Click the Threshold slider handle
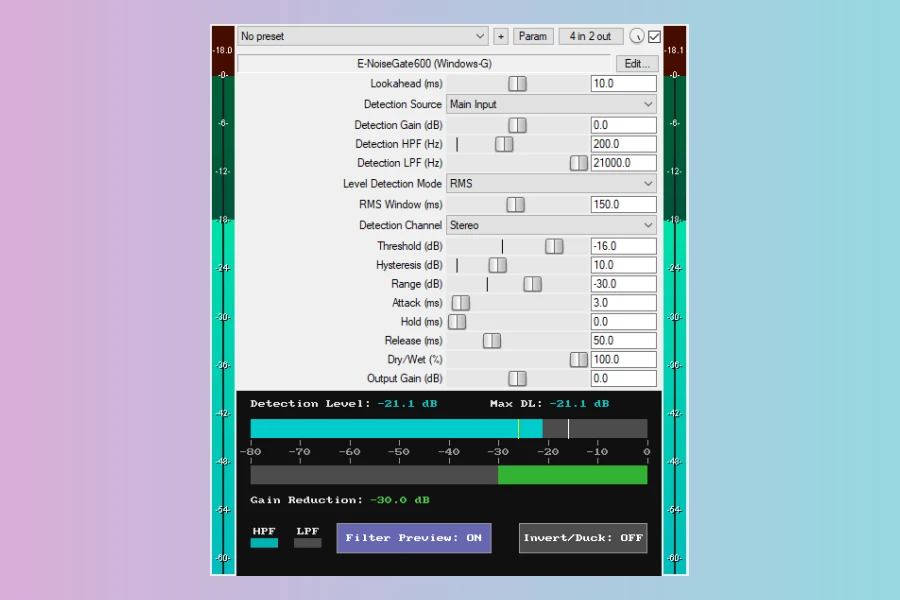Viewport: 900px width, 600px height. tap(554, 246)
